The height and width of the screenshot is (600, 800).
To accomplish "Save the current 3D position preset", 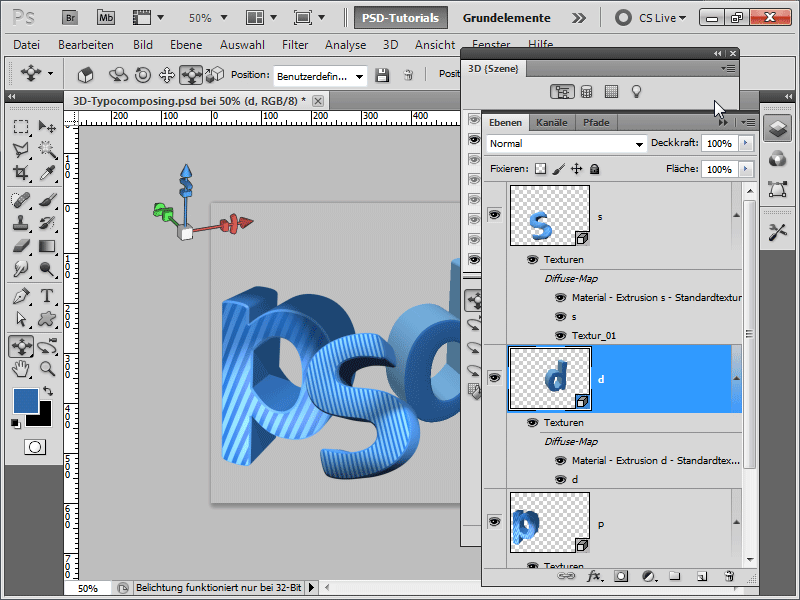I will click(x=382, y=76).
